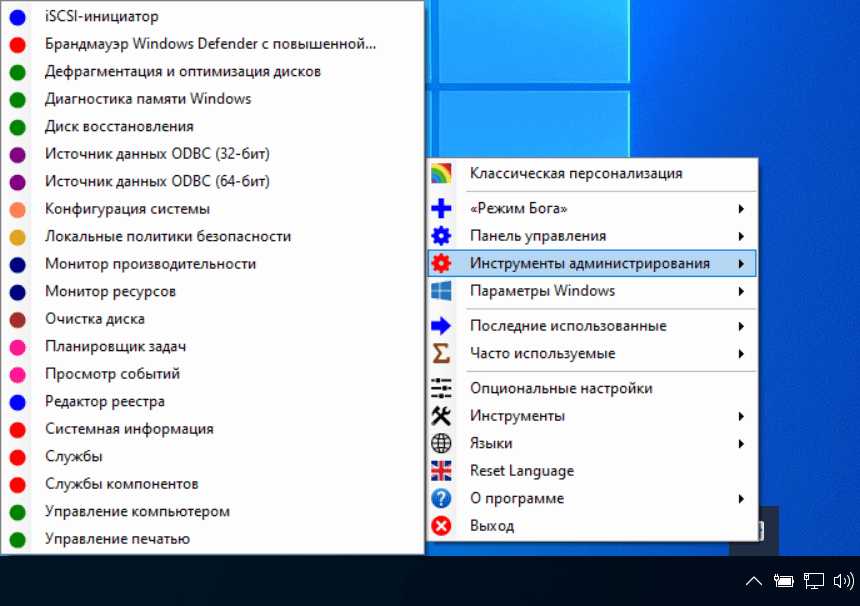Click the yellow dot beside Локальные политики безопасности
The height and width of the screenshot is (606, 860).
tap(18, 237)
